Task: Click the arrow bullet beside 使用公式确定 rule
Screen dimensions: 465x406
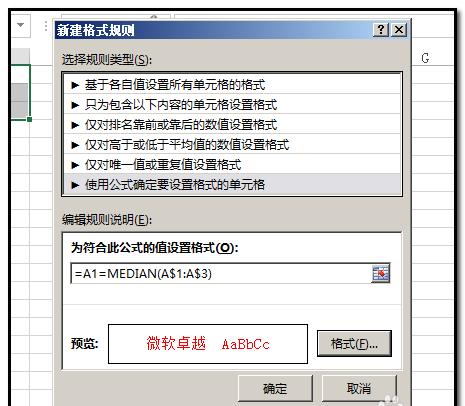Action: 75,185
